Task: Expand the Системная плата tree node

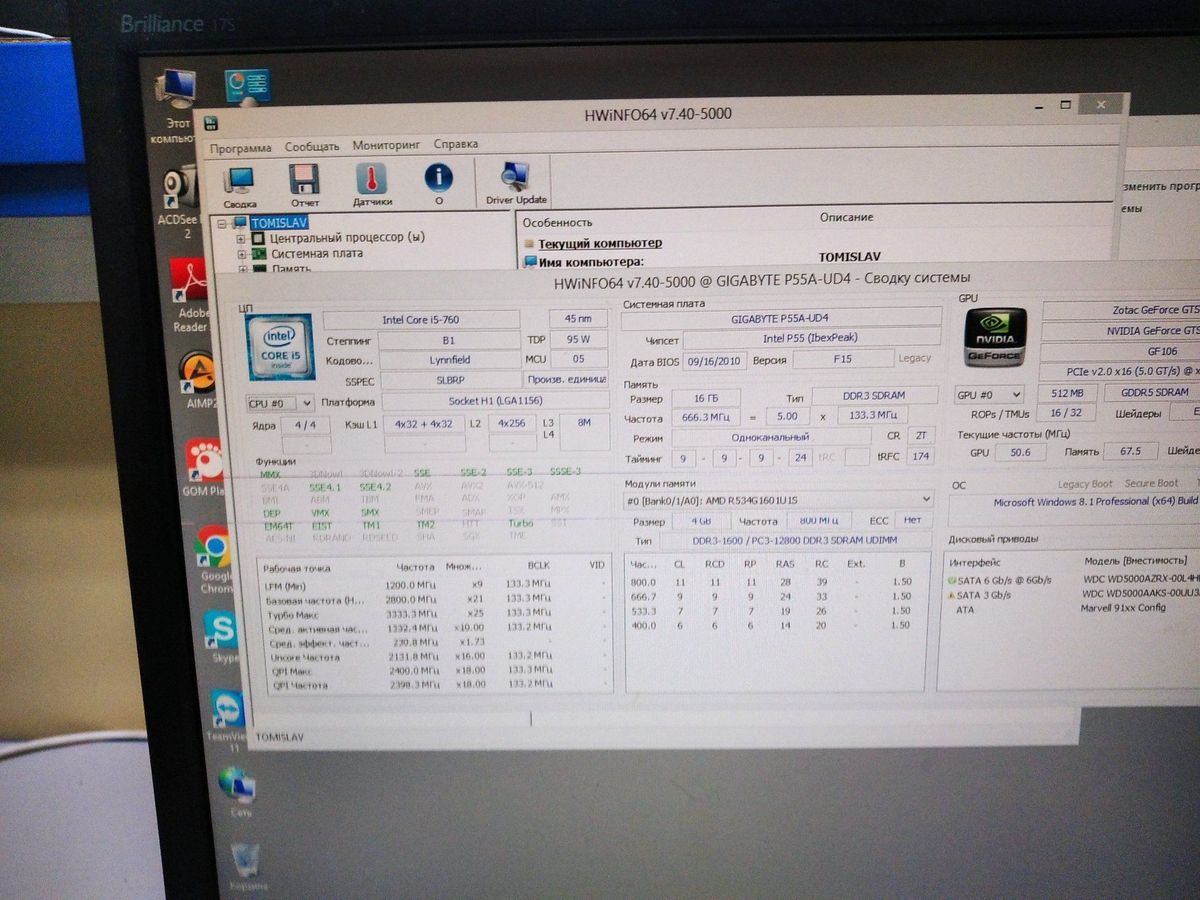Action: pos(241,255)
